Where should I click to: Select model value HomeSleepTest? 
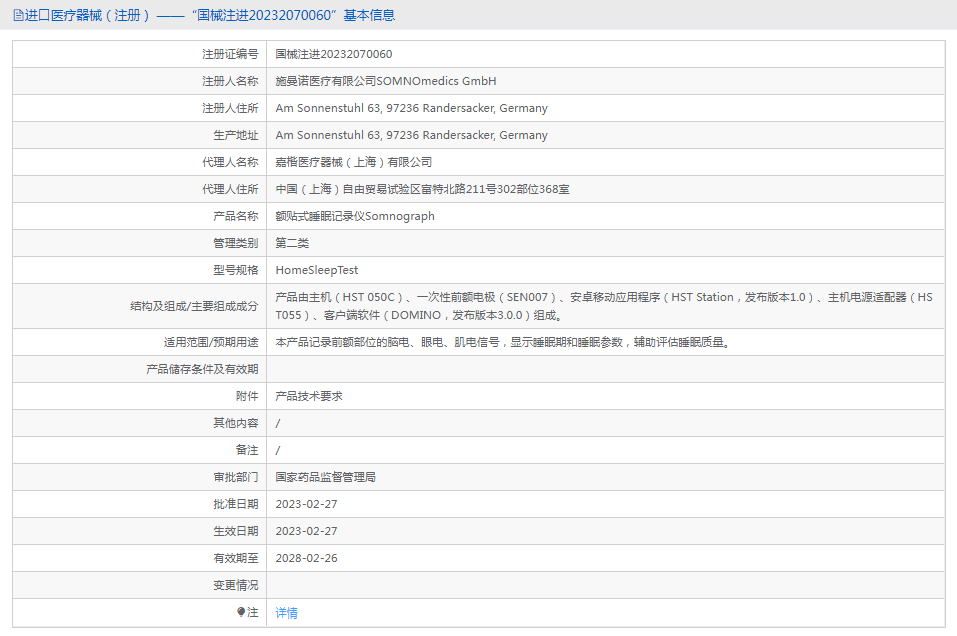317,270
